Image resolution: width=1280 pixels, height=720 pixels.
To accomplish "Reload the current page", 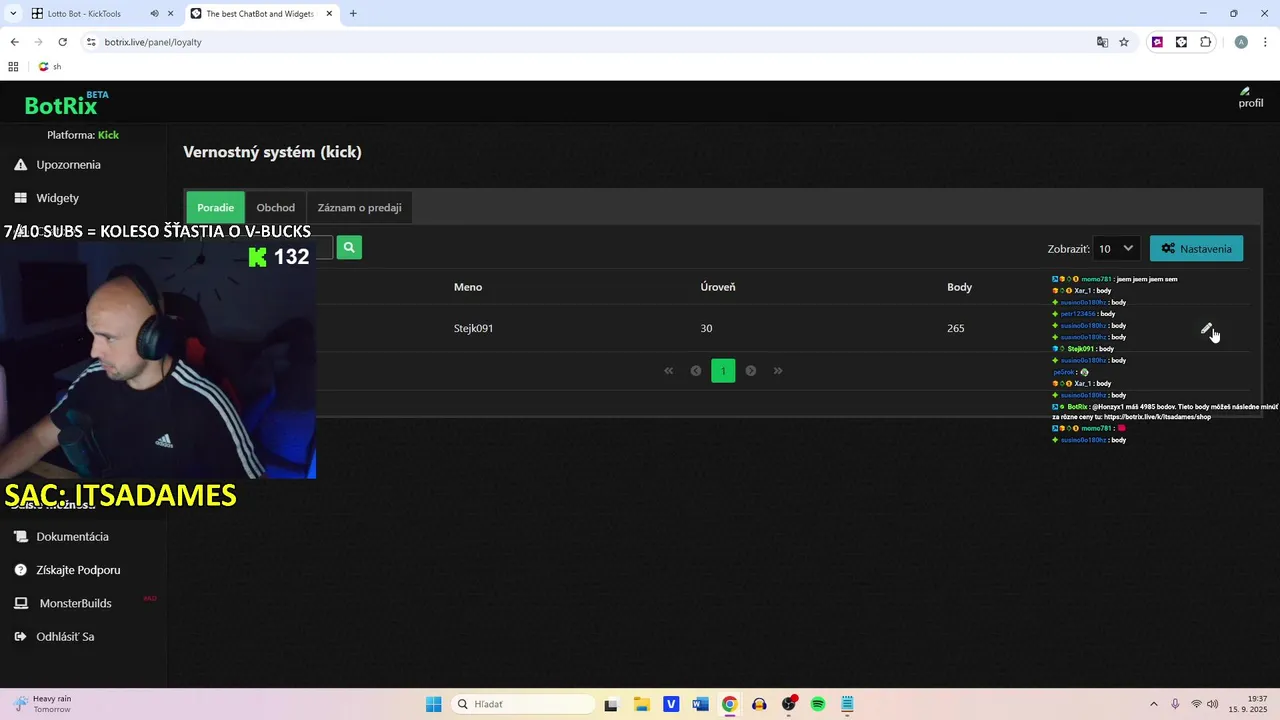I will (x=62, y=42).
